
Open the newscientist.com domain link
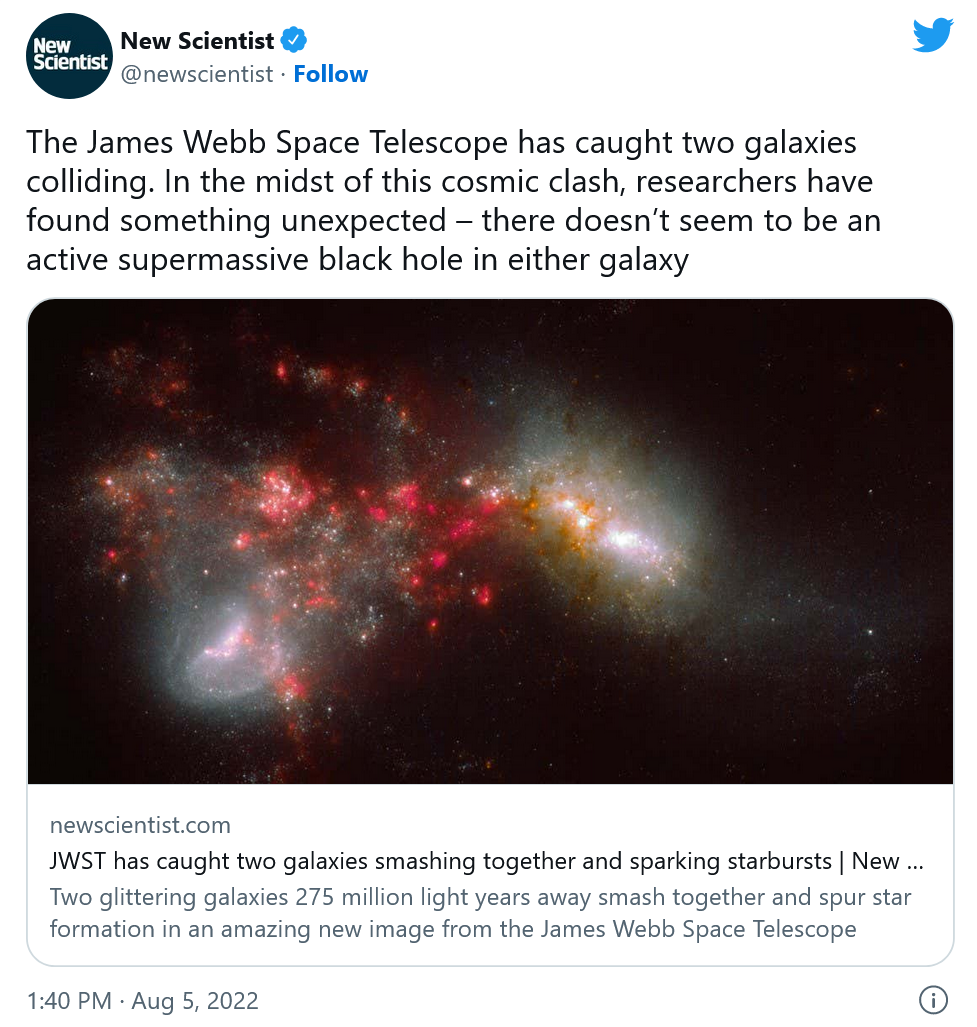140,825
